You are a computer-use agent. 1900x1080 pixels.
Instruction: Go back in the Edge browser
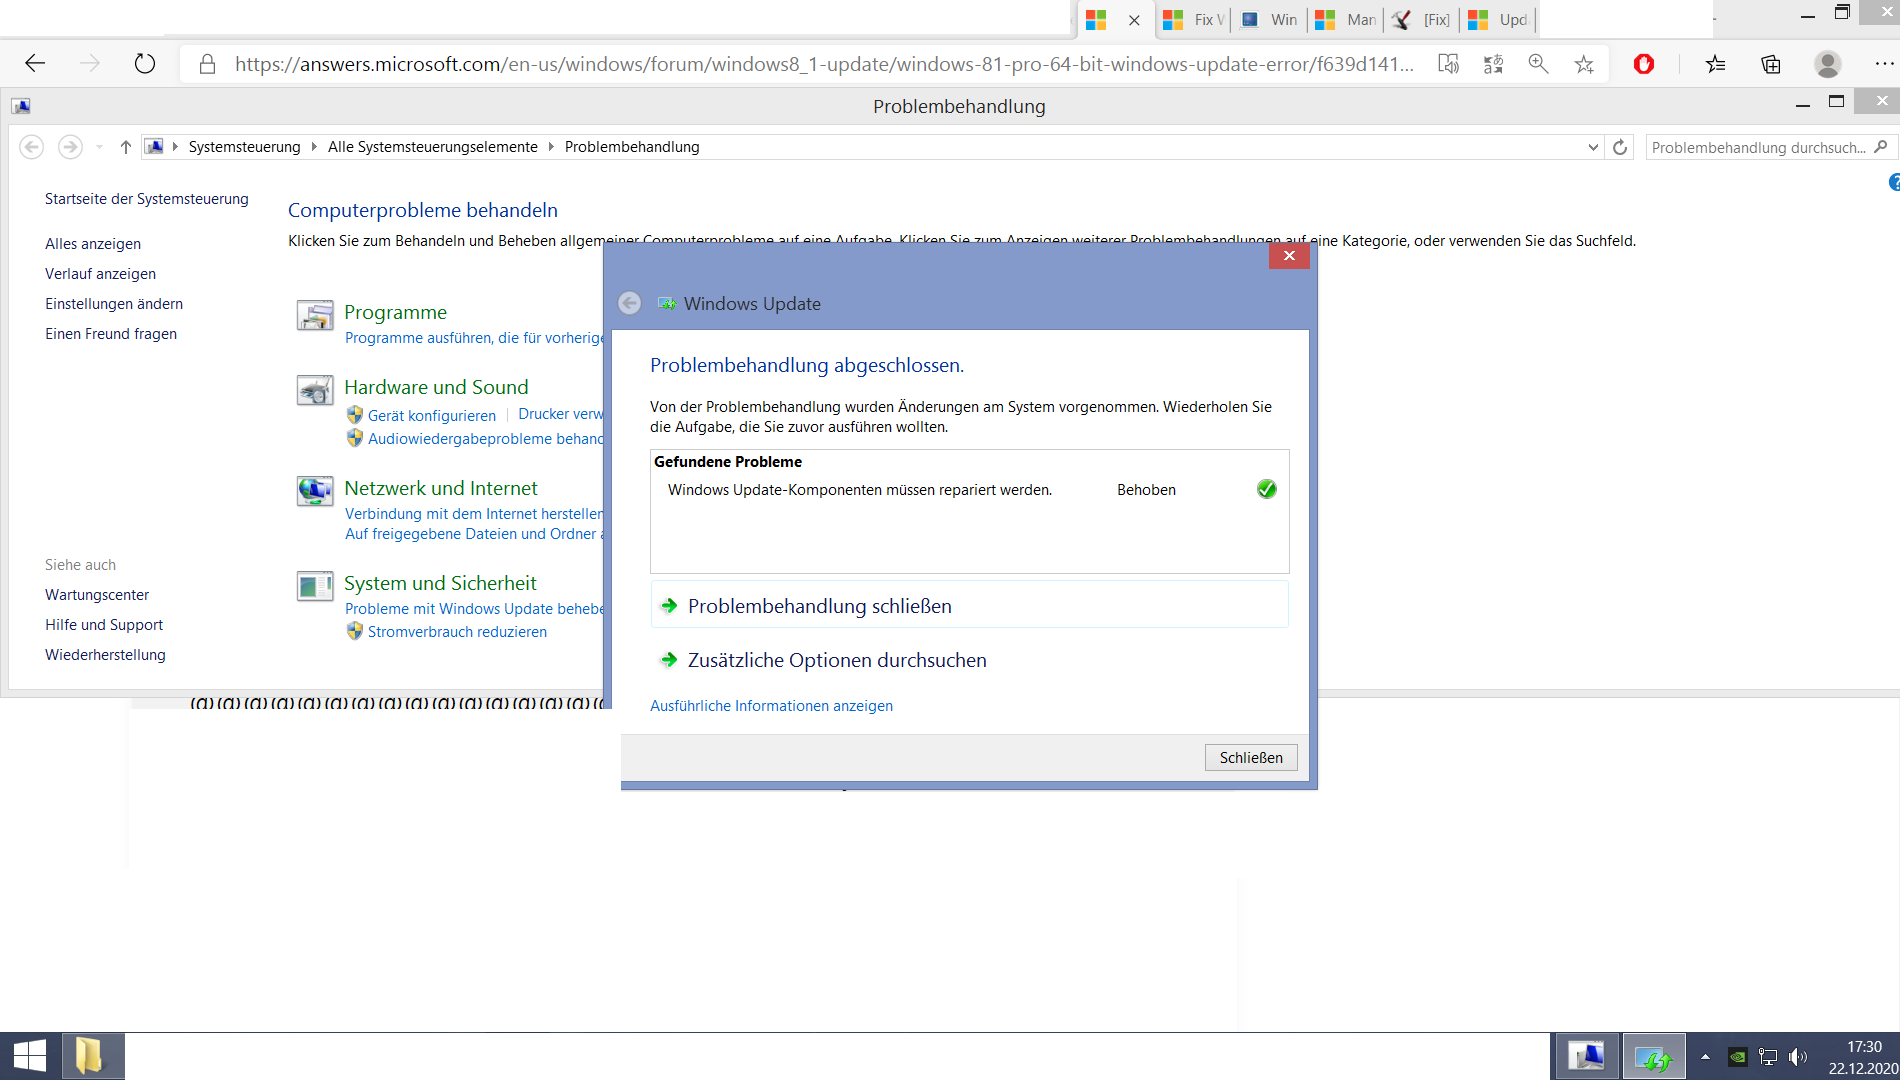35,64
